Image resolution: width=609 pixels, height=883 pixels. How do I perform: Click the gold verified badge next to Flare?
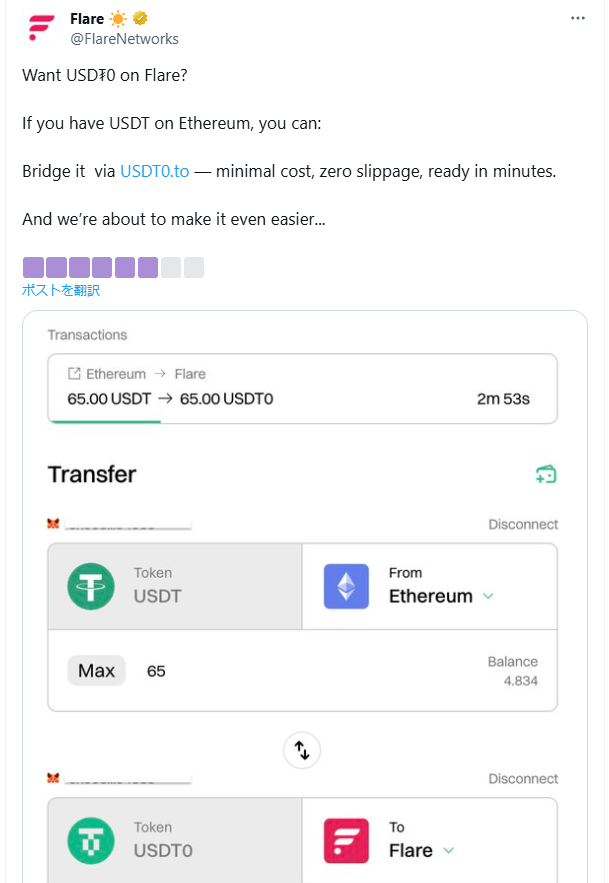click(140, 19)
